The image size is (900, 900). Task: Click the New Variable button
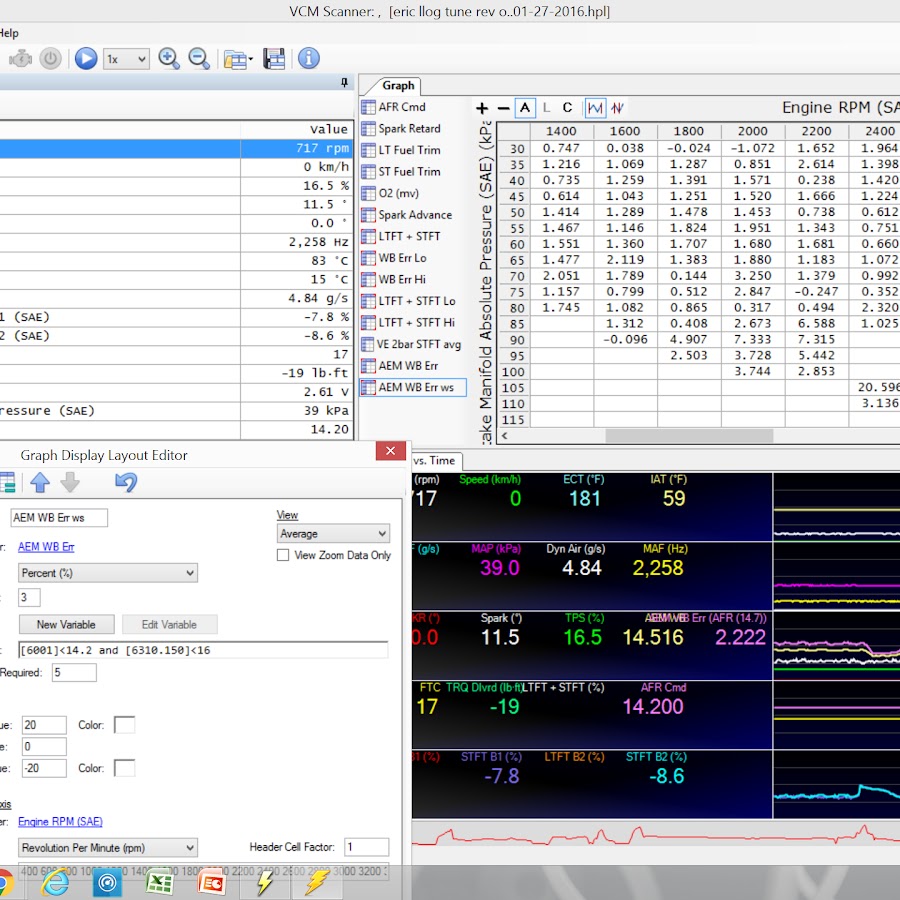(x=67, y=624)
